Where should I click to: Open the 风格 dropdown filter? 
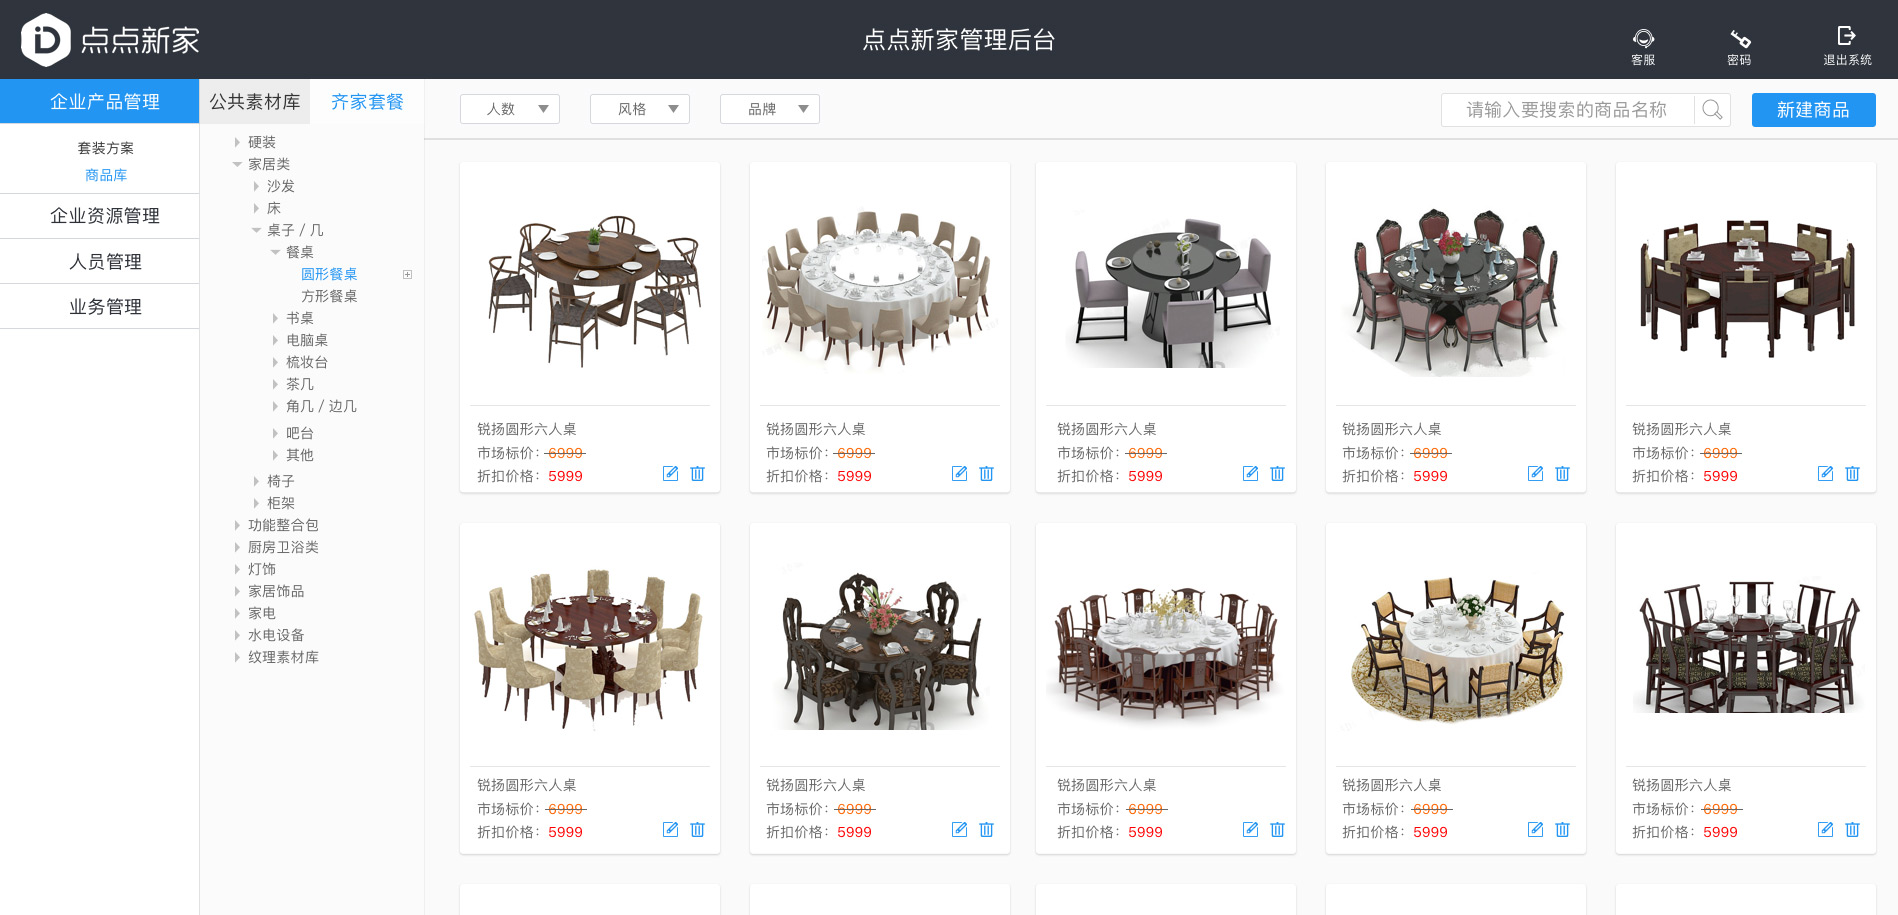click(x=640, y=109)
